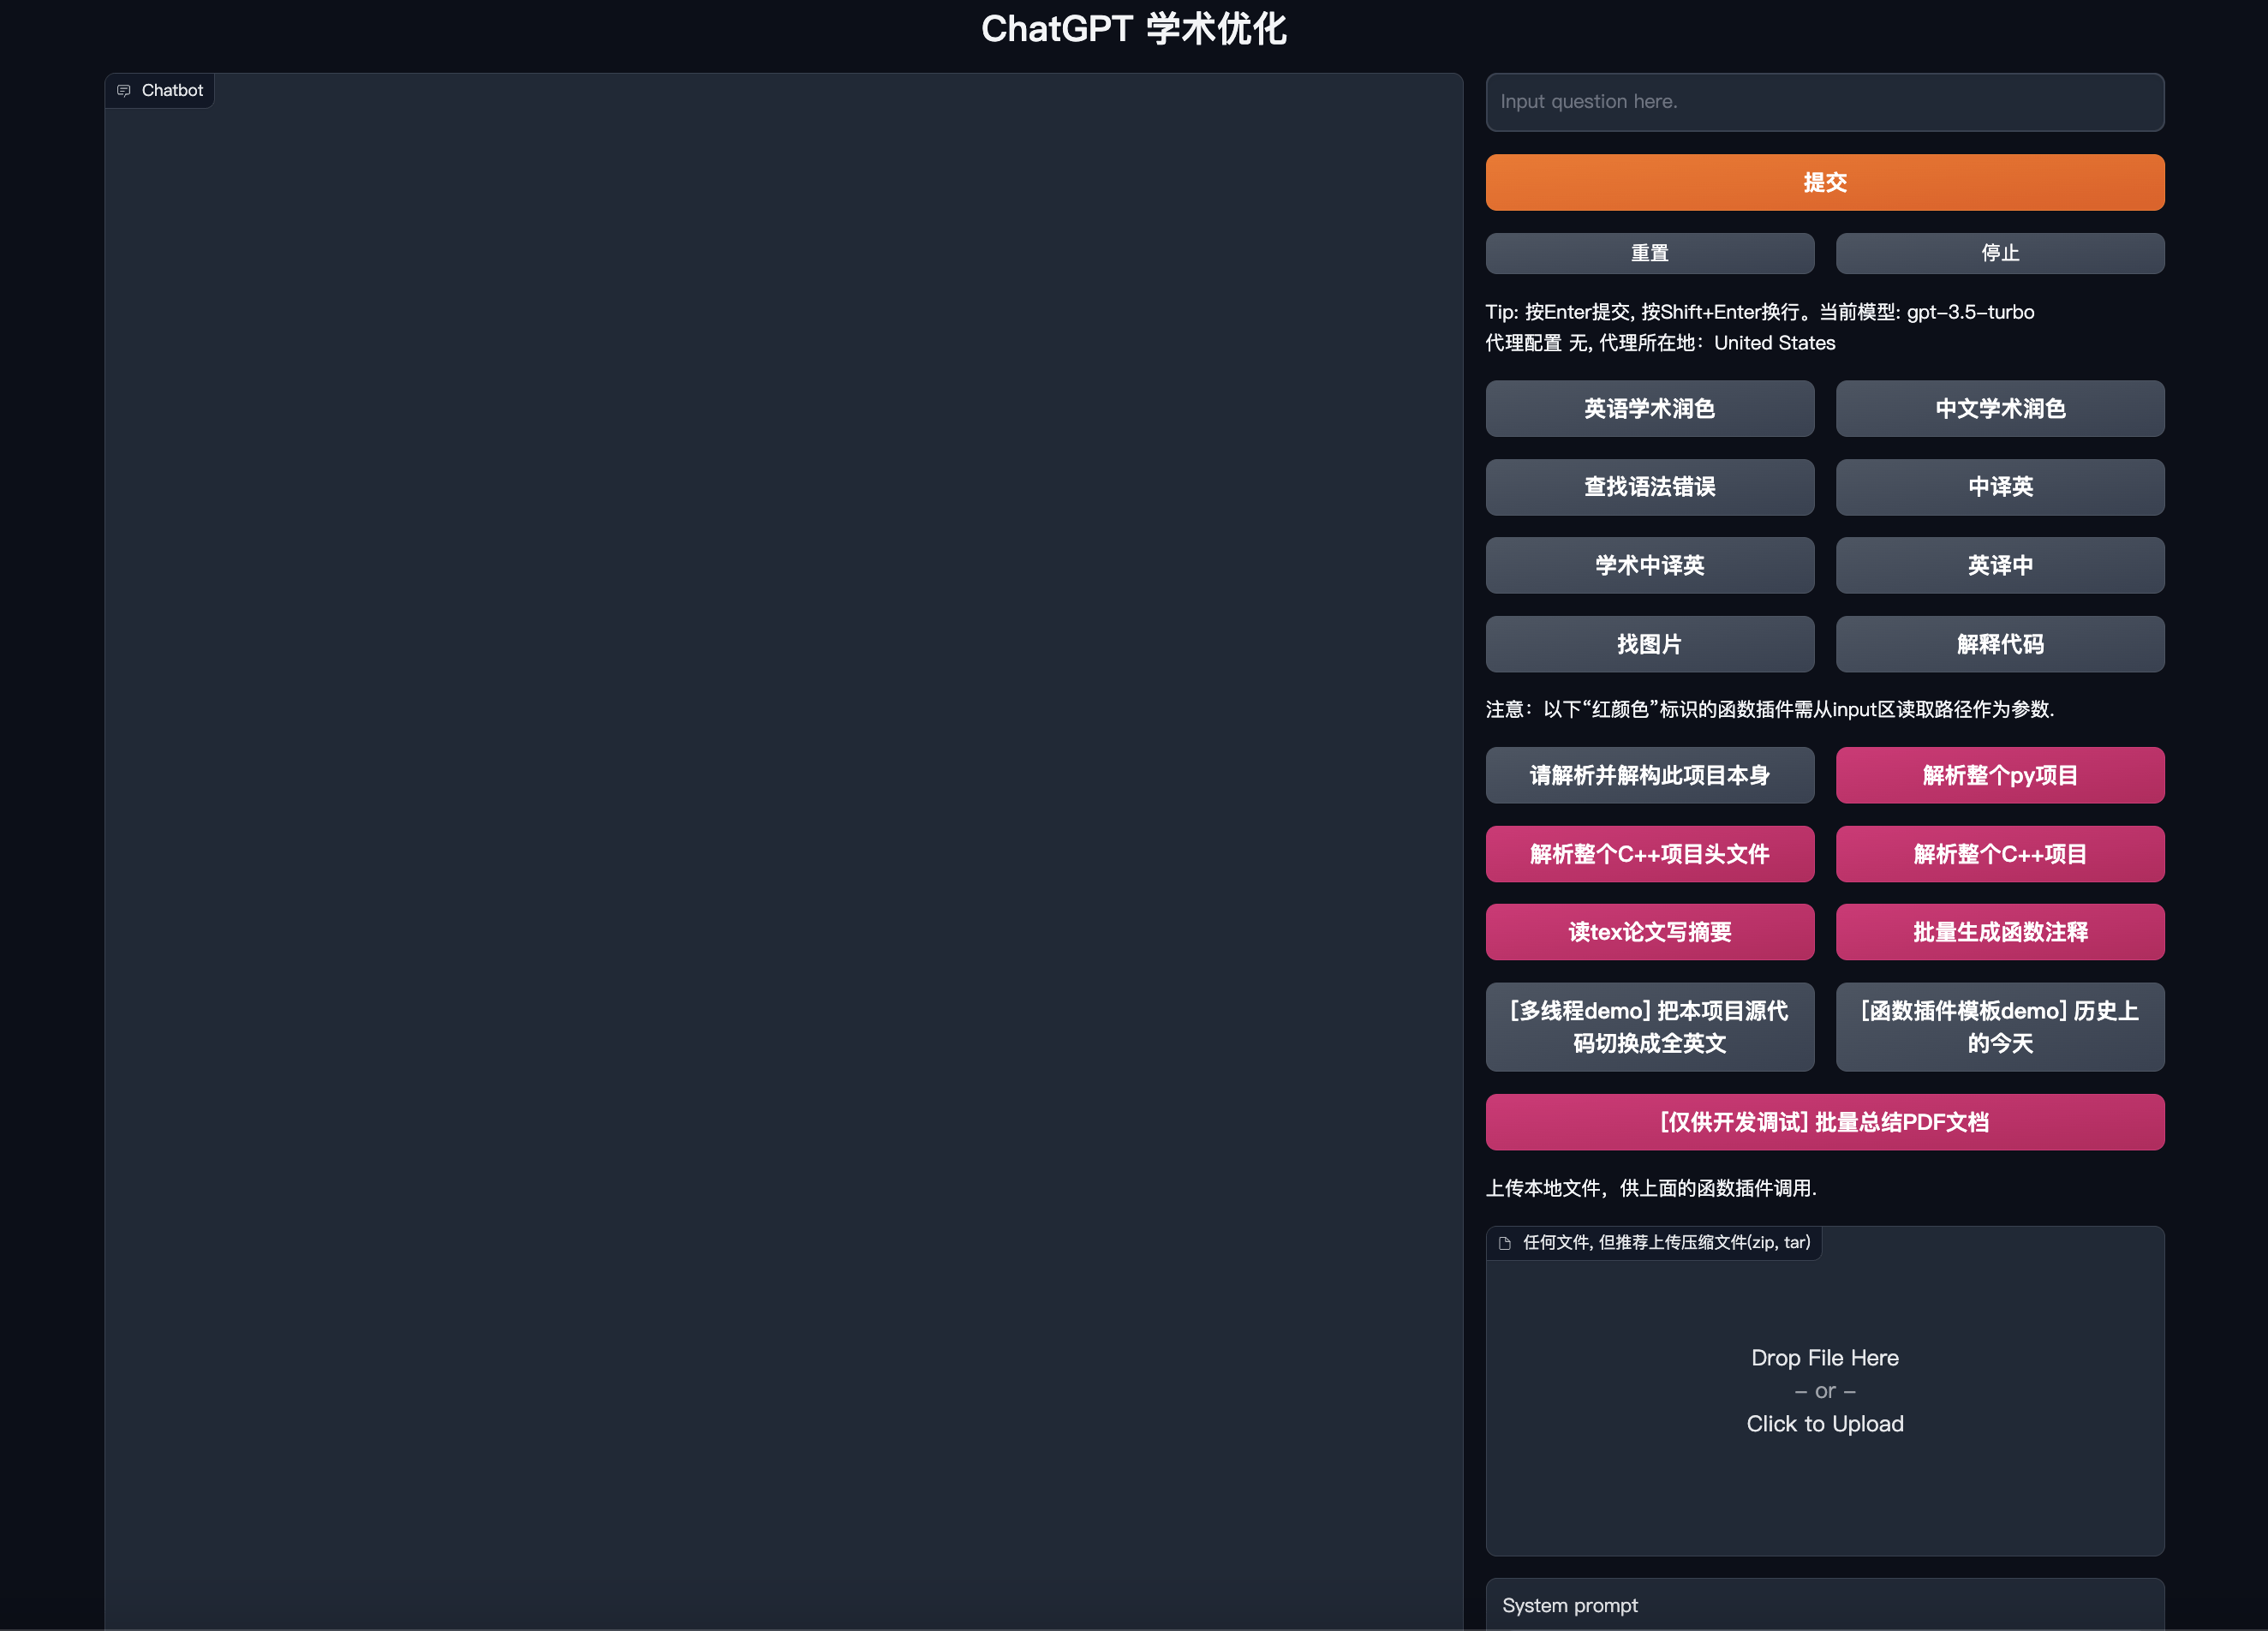Select 中译英 translation button
The height and width of the screenshot is (1631, 2268).
[x=1999, y=487]
